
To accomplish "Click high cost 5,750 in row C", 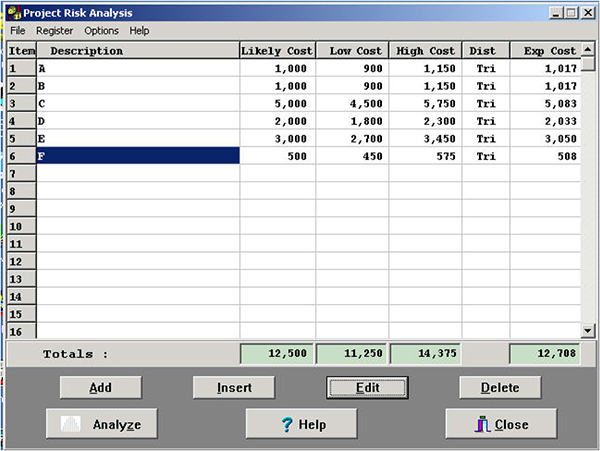I will pos(425,103).
